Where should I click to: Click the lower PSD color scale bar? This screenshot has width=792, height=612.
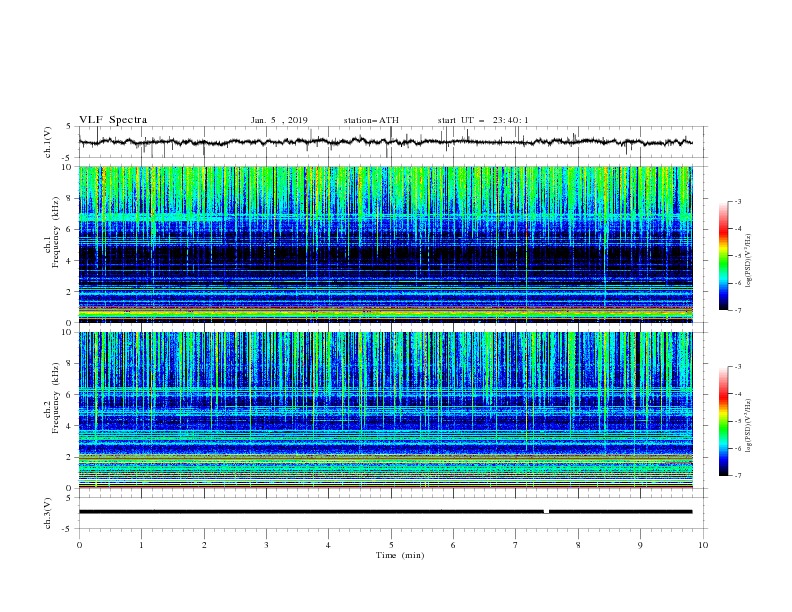point(724,421)
